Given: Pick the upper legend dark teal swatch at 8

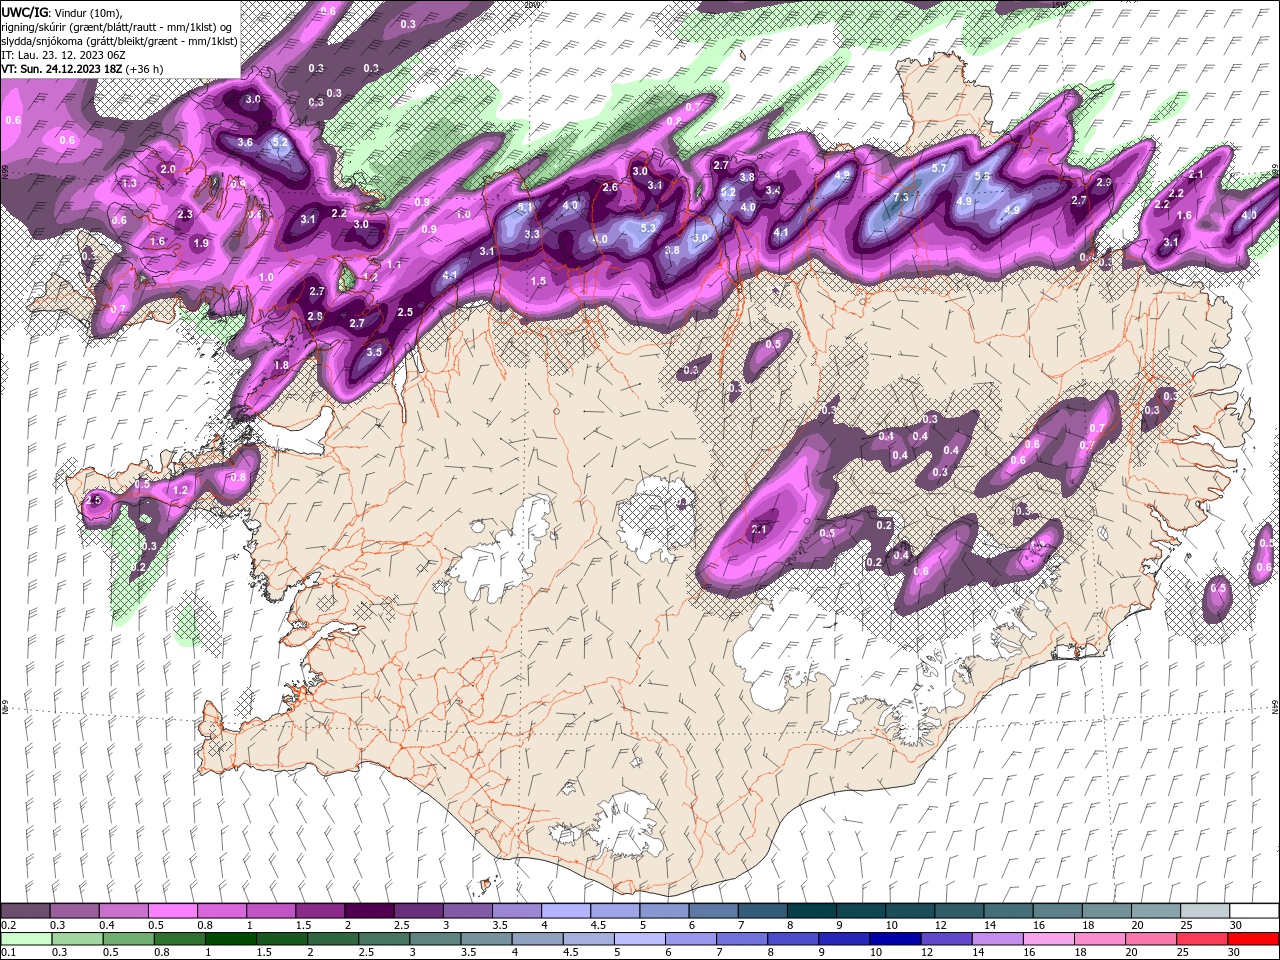Looking at the screenshot, I should tap(811, 911).
